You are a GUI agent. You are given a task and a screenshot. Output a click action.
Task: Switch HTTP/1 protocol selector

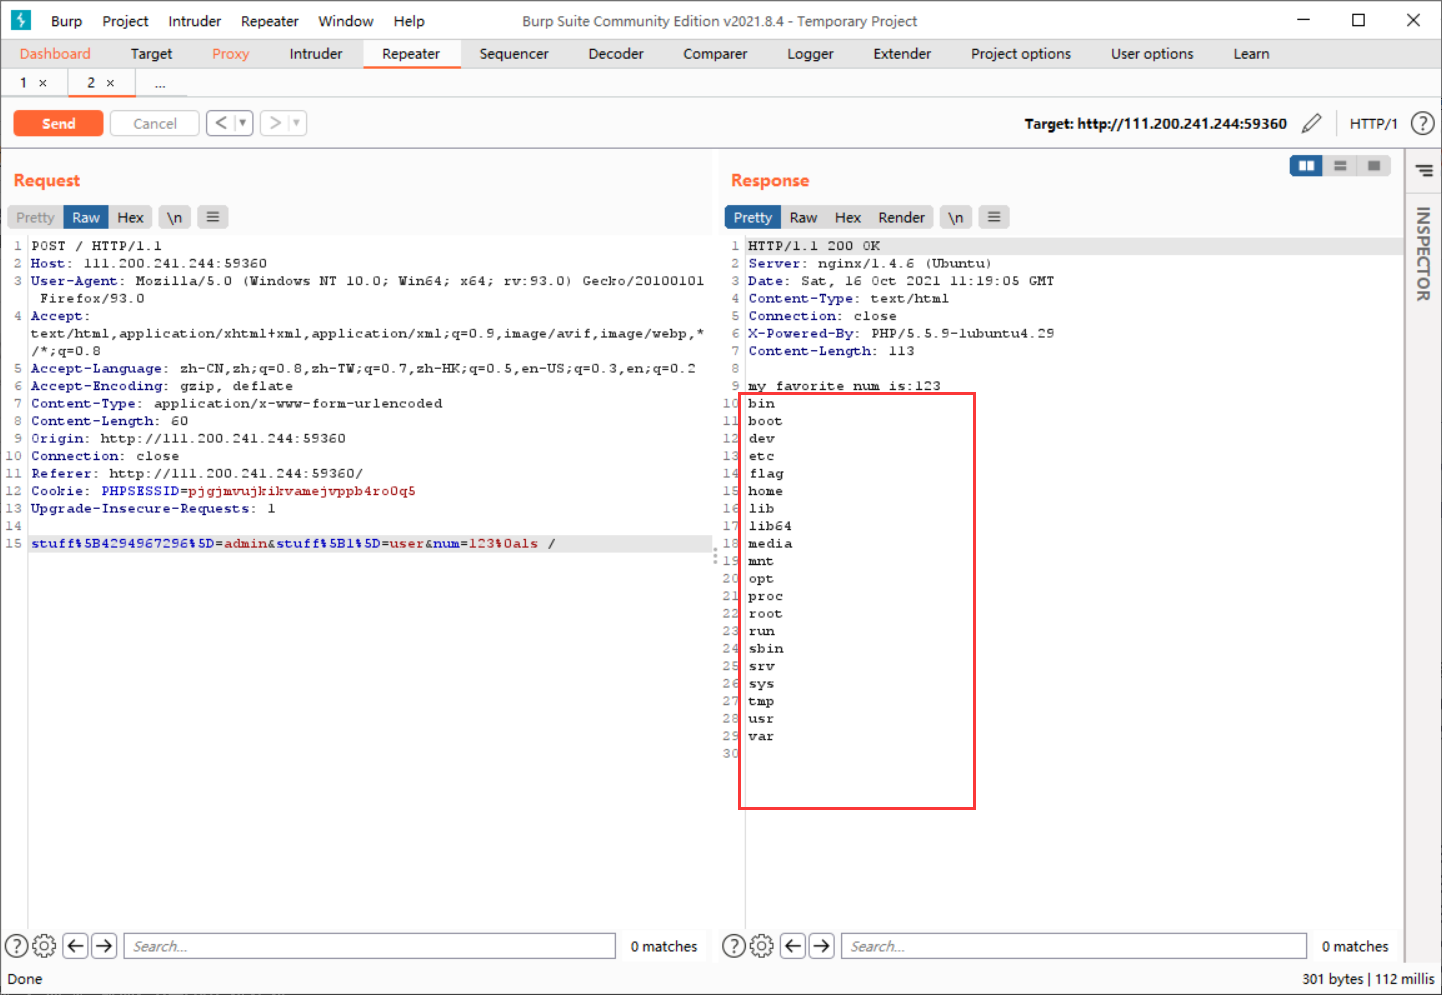1373,123
